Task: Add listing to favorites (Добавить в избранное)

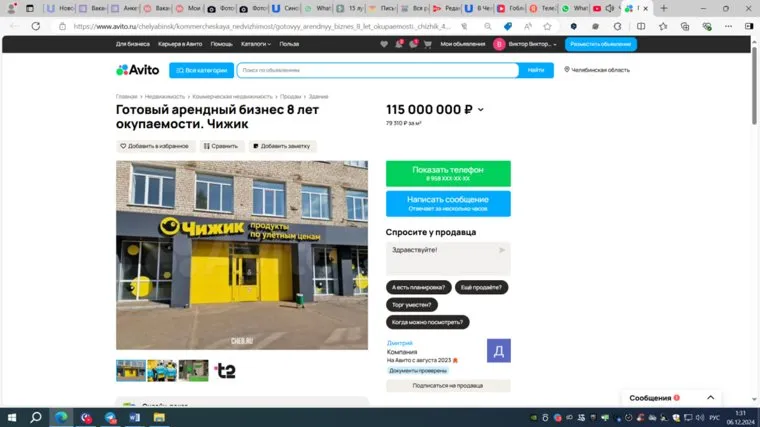Action: coord(154,146)
